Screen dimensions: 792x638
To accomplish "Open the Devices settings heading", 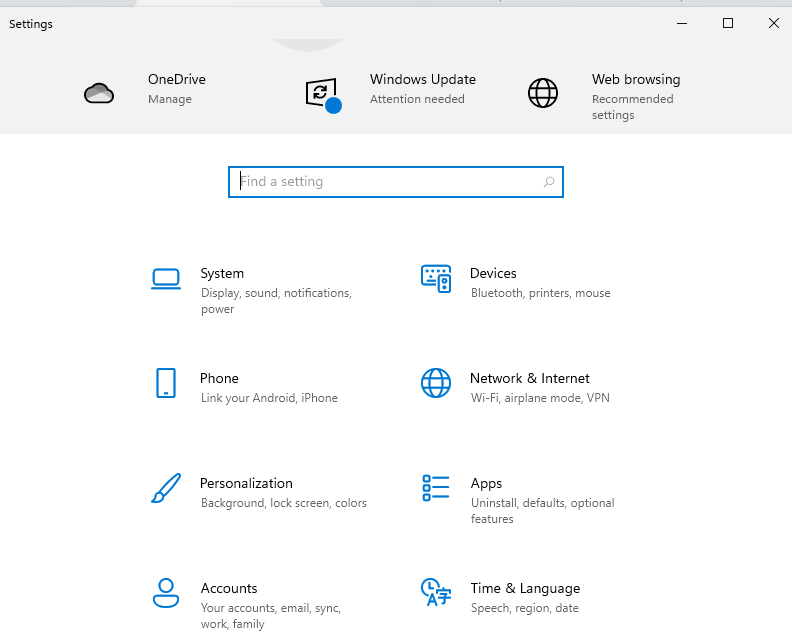I will coord(493,273).
